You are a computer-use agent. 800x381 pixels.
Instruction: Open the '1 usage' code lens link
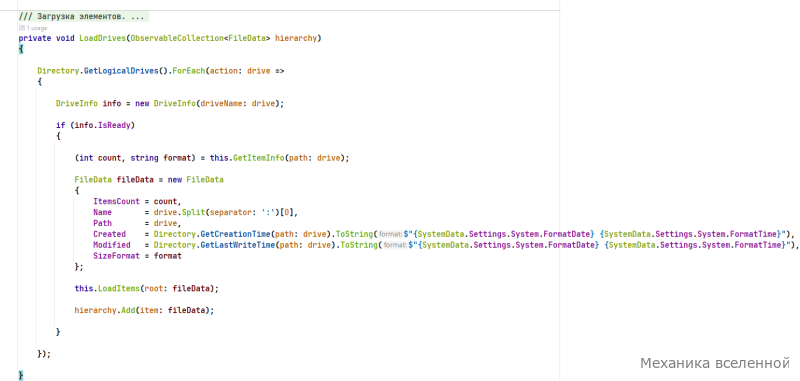(36, 28)
